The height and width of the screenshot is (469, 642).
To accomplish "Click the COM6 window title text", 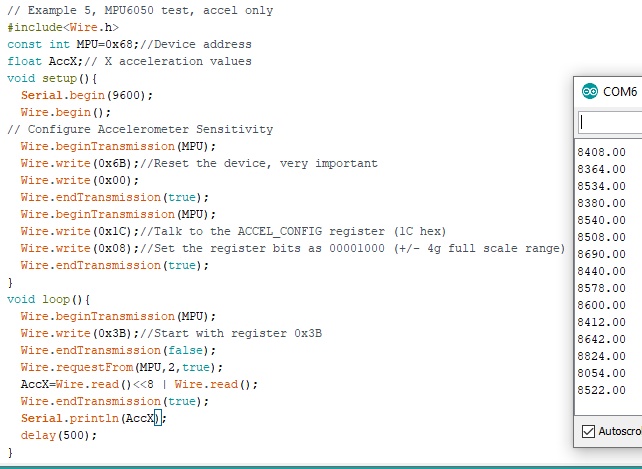I will pos(619,92).
